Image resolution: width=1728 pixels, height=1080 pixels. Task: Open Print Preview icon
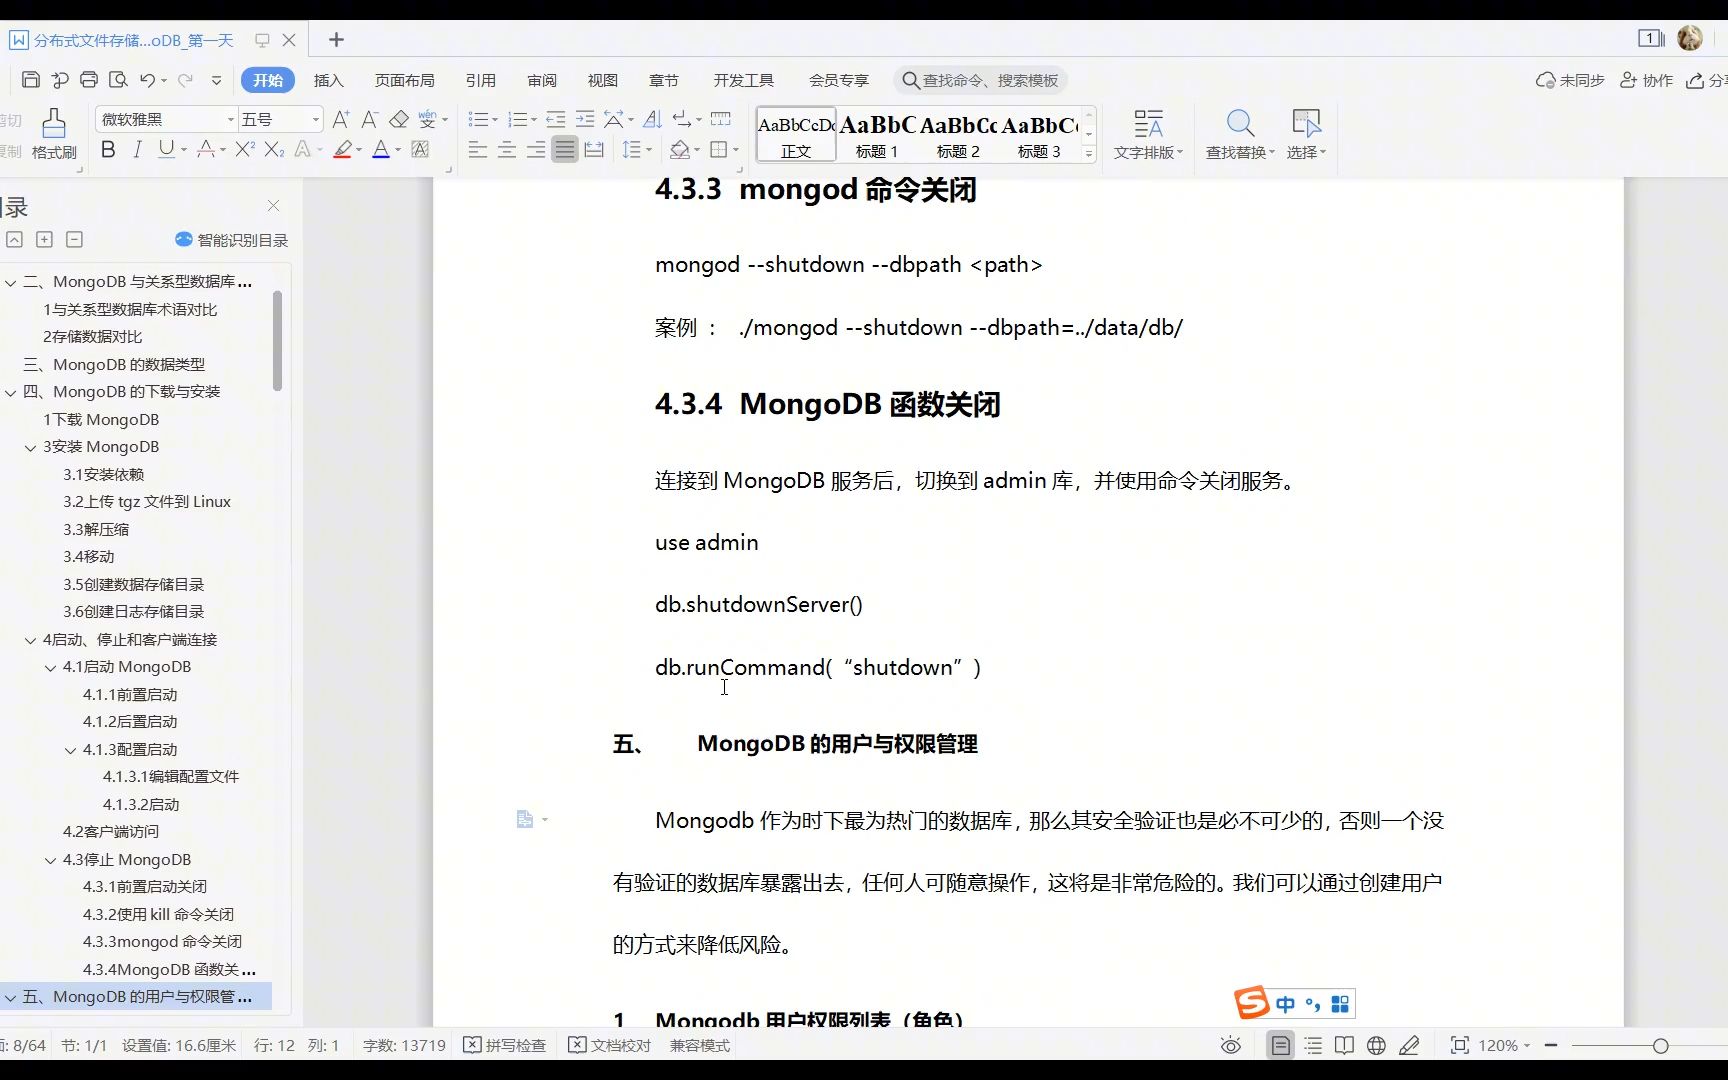pos(118,80)
